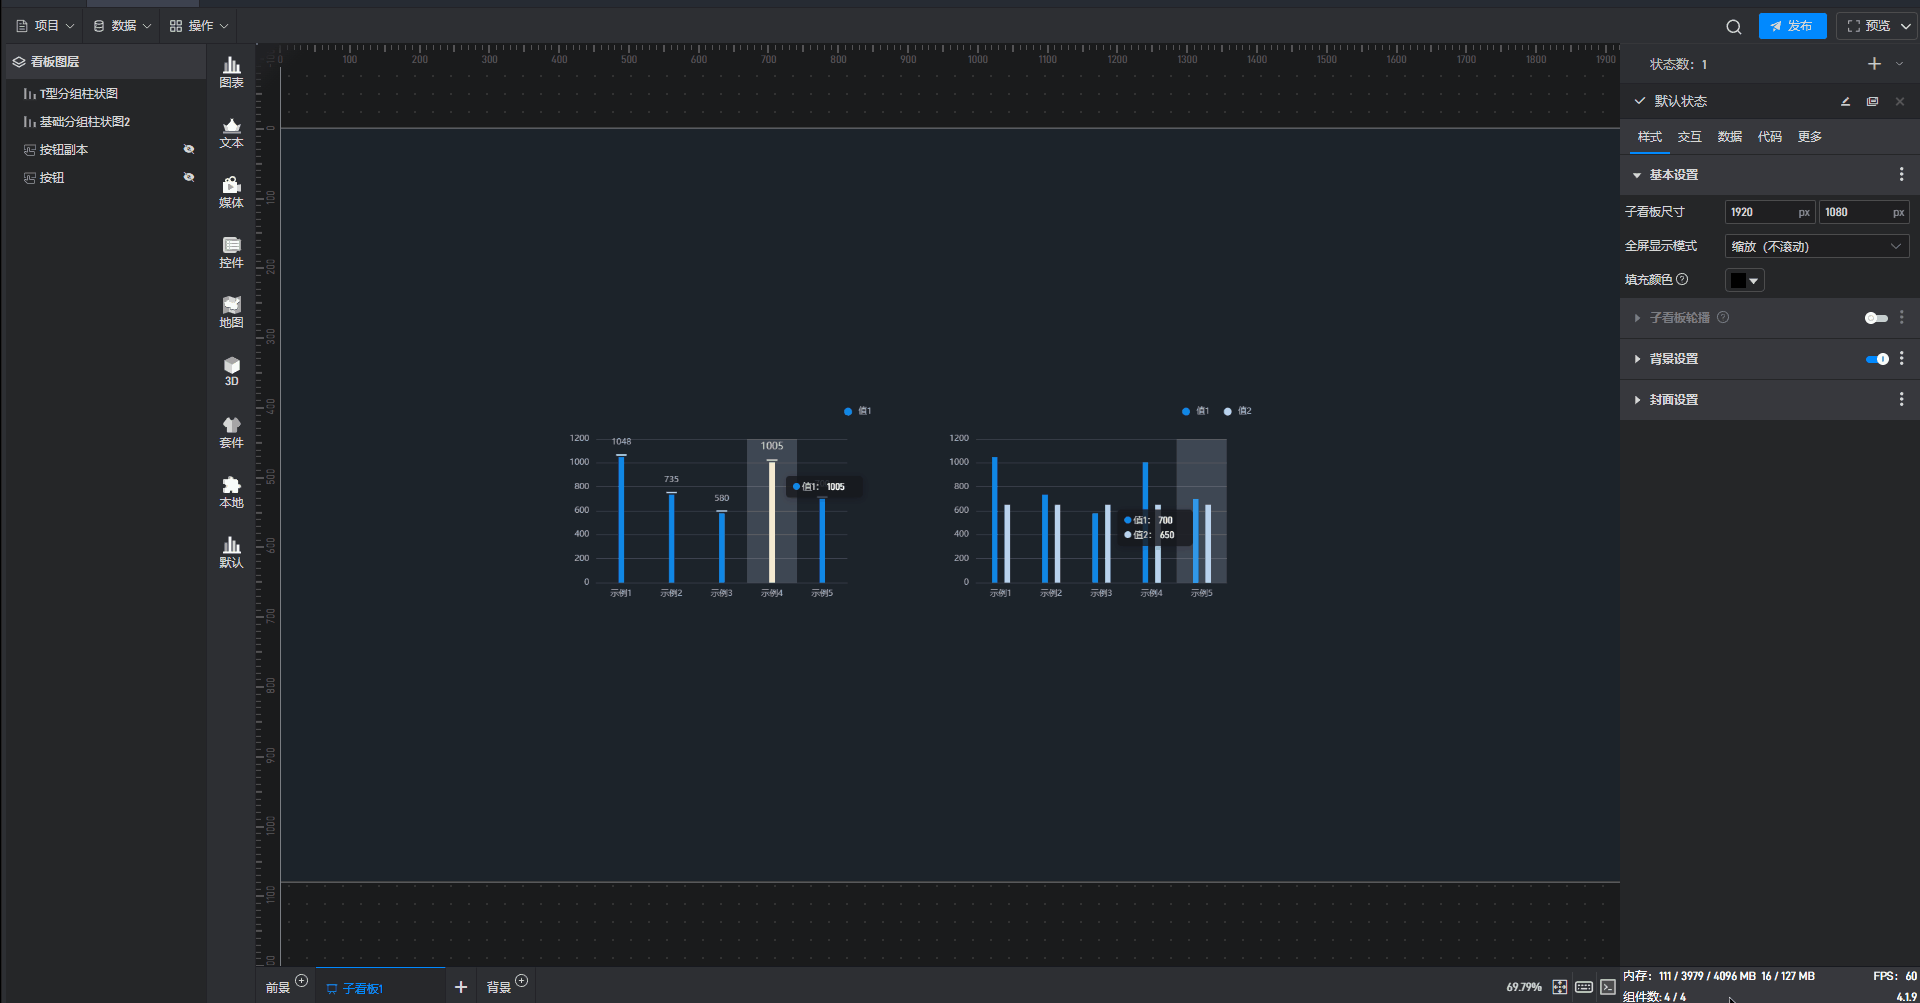This screenshot has width=1920, height=1003.
Task: Open the 套件 kit component library
Action: [231, 432]
